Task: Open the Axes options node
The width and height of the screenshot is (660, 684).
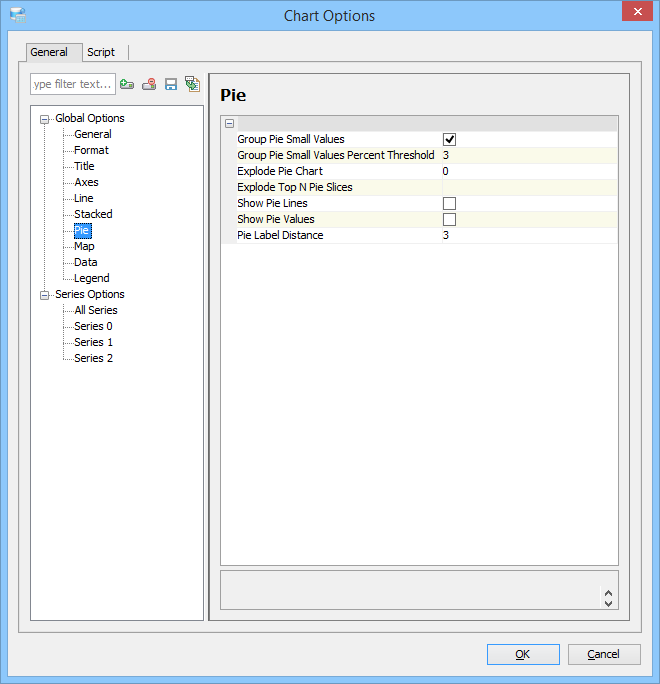Action: tap(86, 182)
